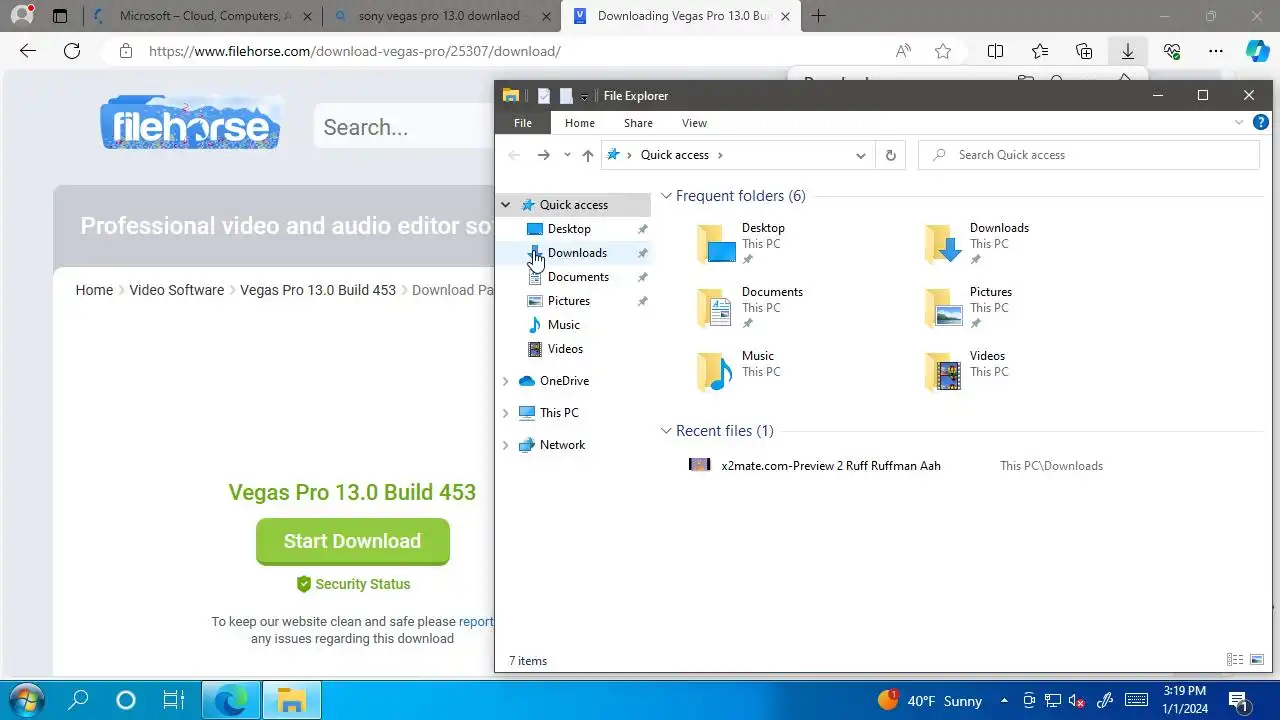Open Home ribbon tab in File Explorer
Viewport: 1280px width, 720px height.
580,123
